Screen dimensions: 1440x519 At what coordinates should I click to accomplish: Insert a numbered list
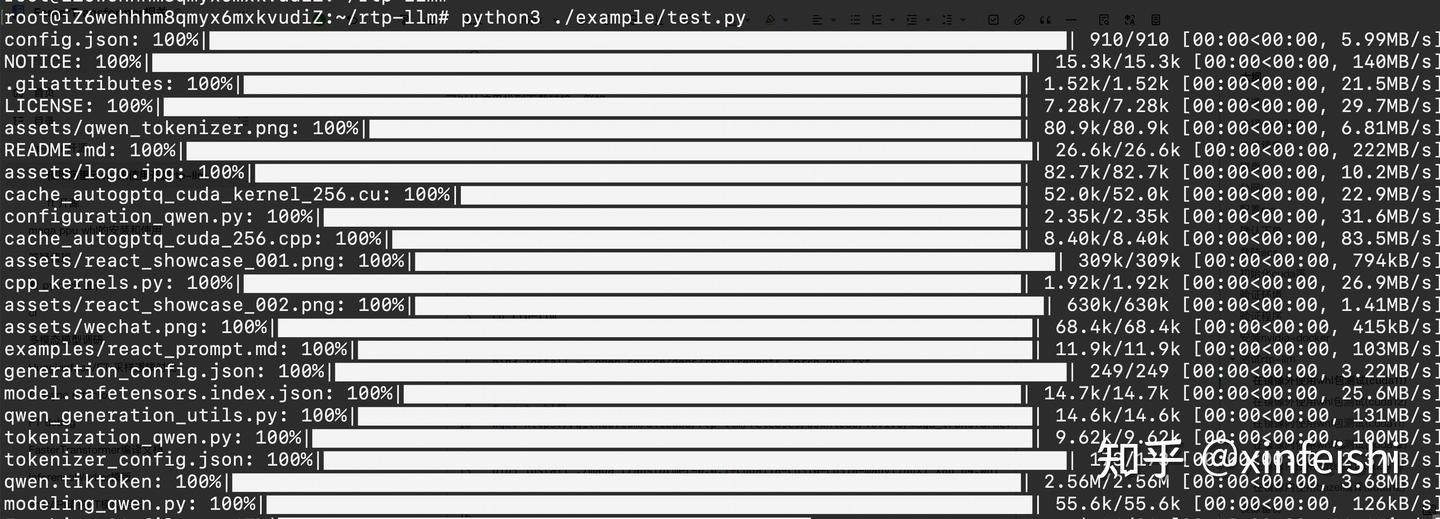point(876,19)
